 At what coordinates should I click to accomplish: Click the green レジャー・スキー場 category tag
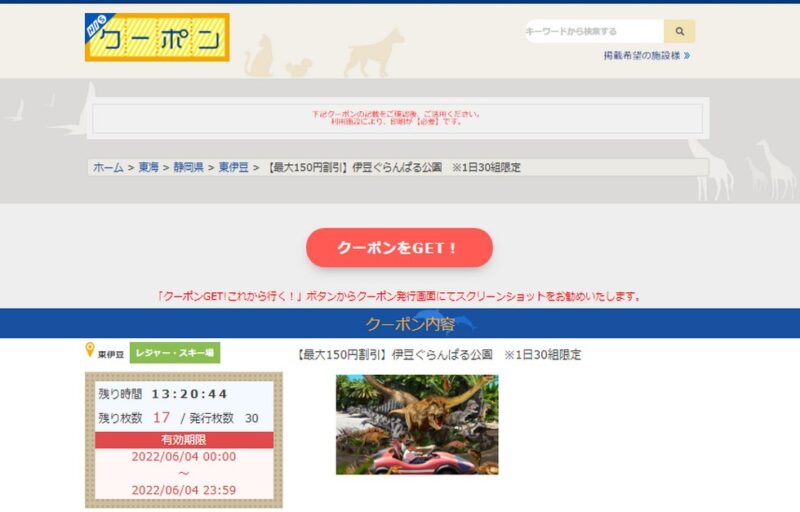coord(174,353)
